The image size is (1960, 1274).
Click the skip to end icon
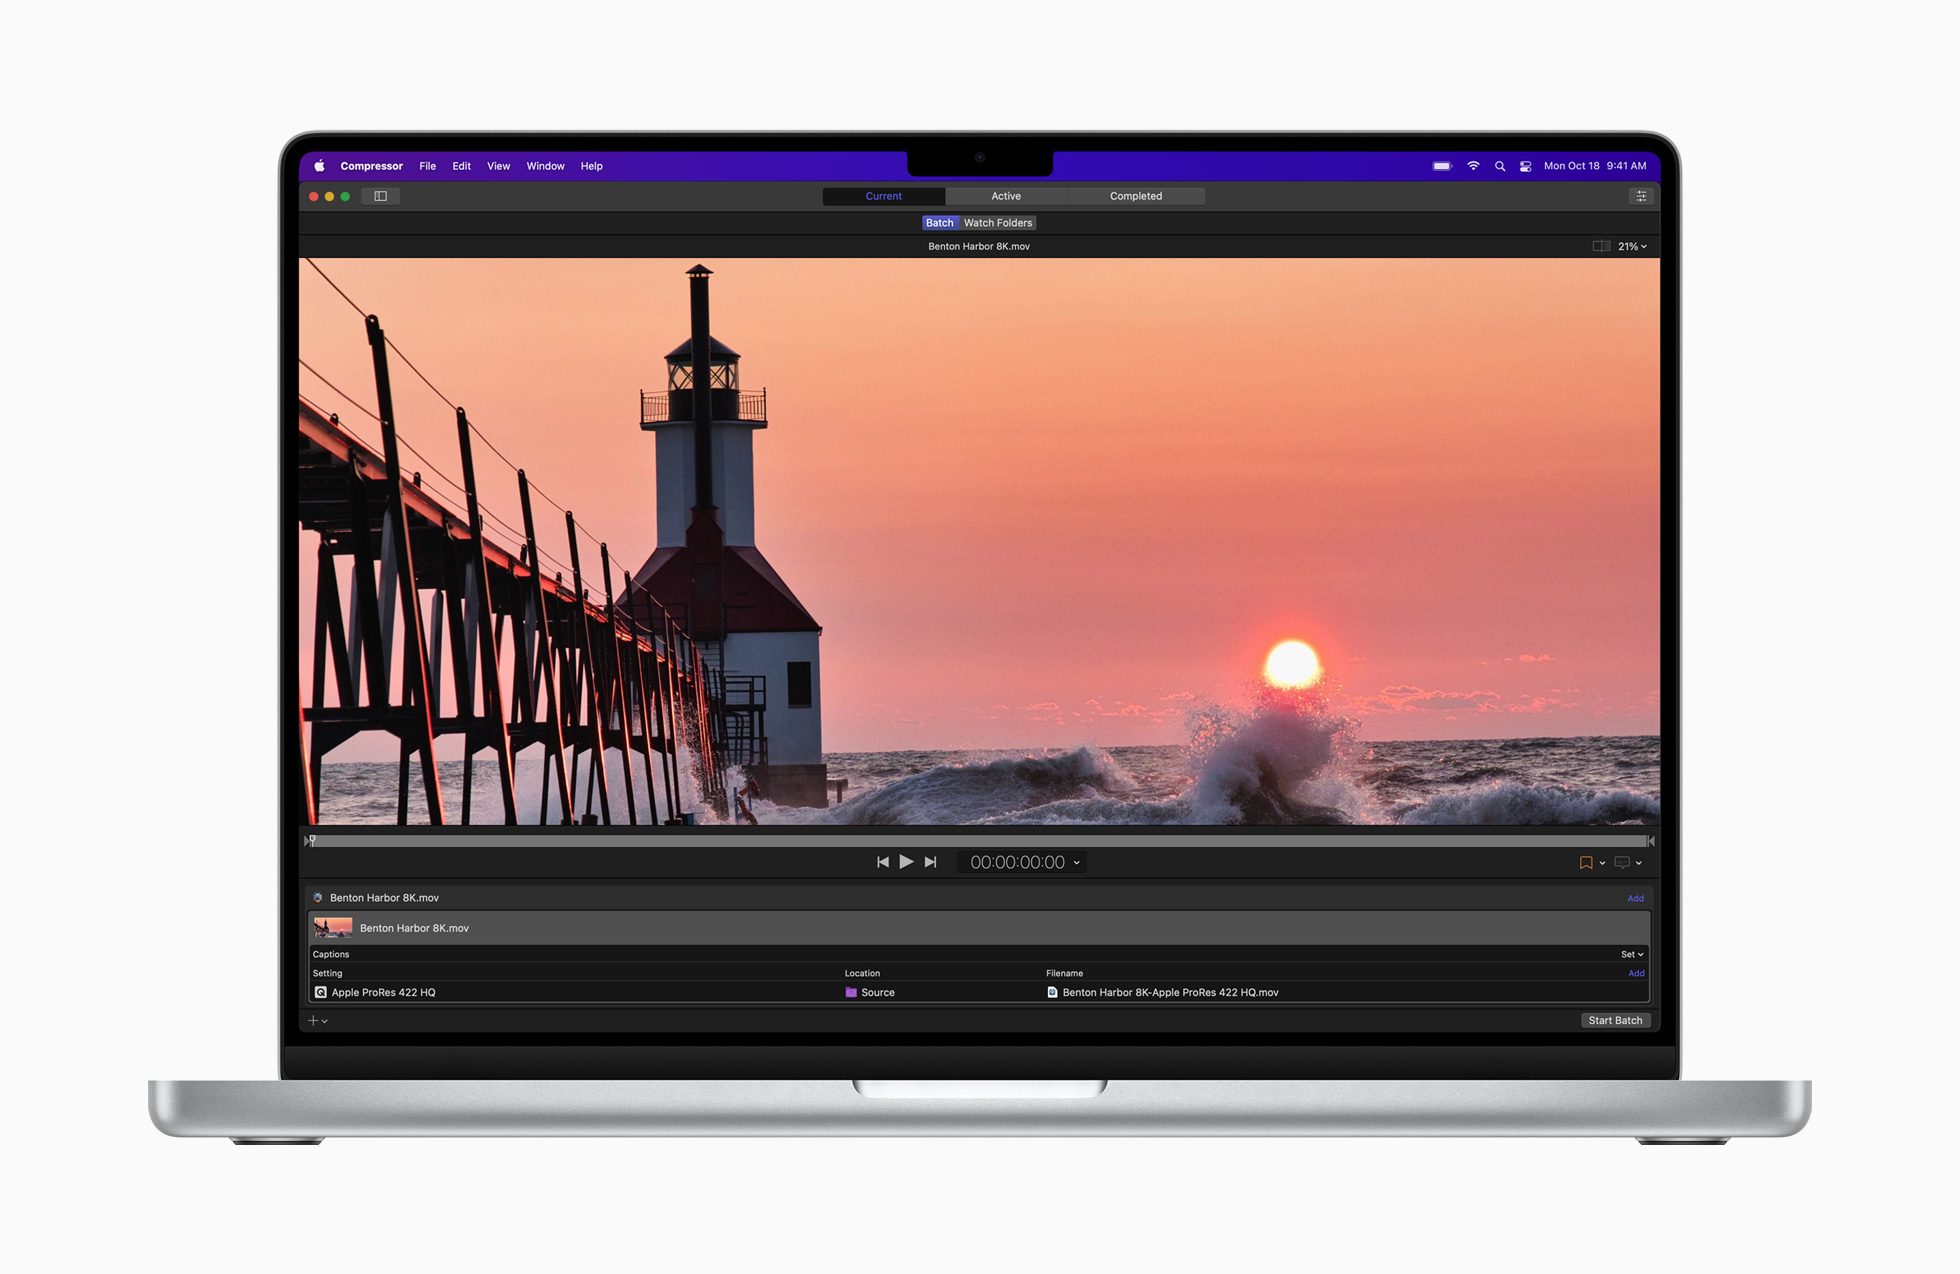coord(933,861)
